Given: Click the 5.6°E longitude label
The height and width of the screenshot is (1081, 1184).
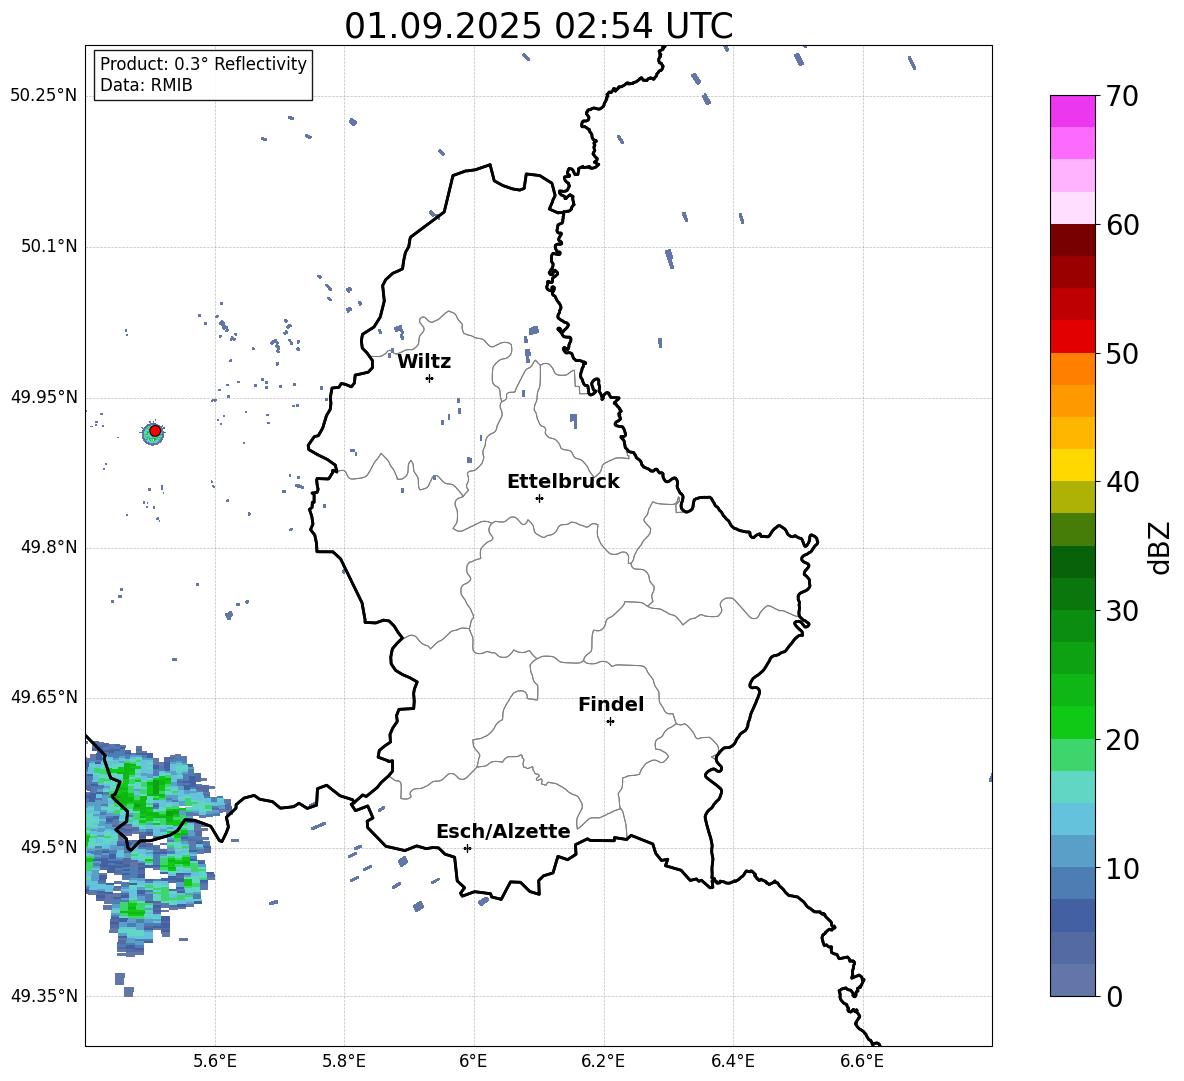Looking at the screenshot, I should [x=215, y=1061].
